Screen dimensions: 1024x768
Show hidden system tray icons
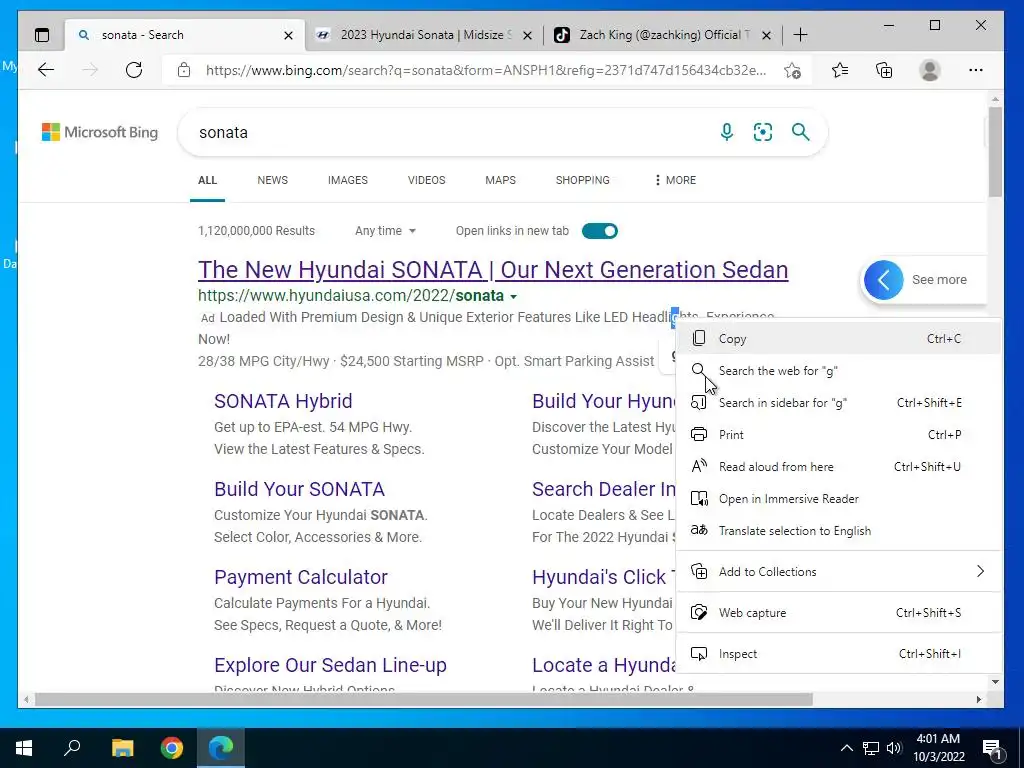coord(846,748)
